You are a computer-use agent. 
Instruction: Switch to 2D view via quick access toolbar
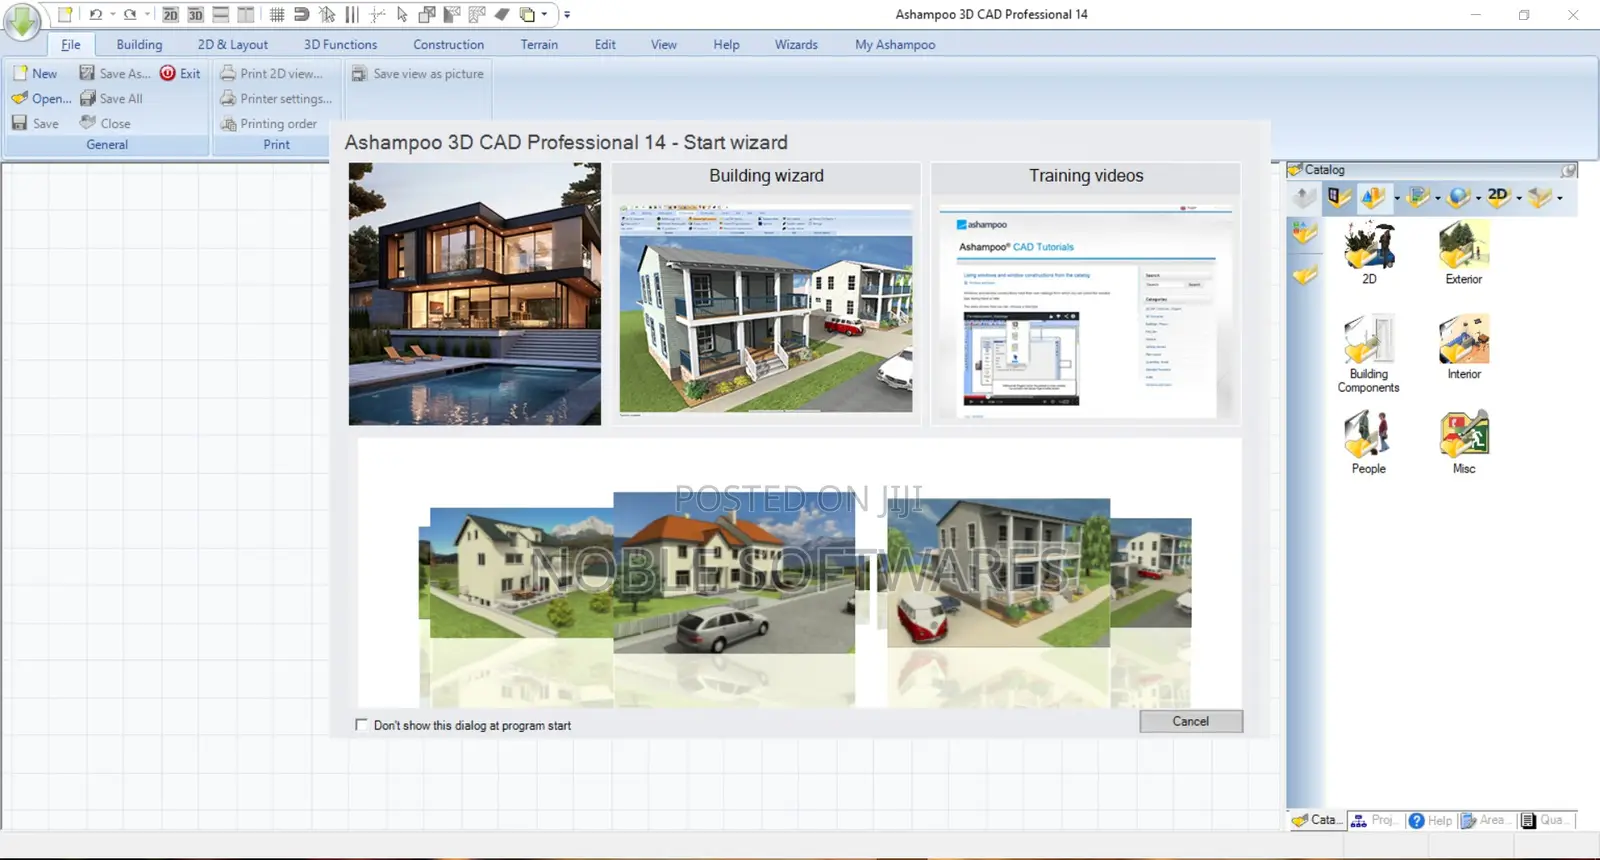(170, 14)
